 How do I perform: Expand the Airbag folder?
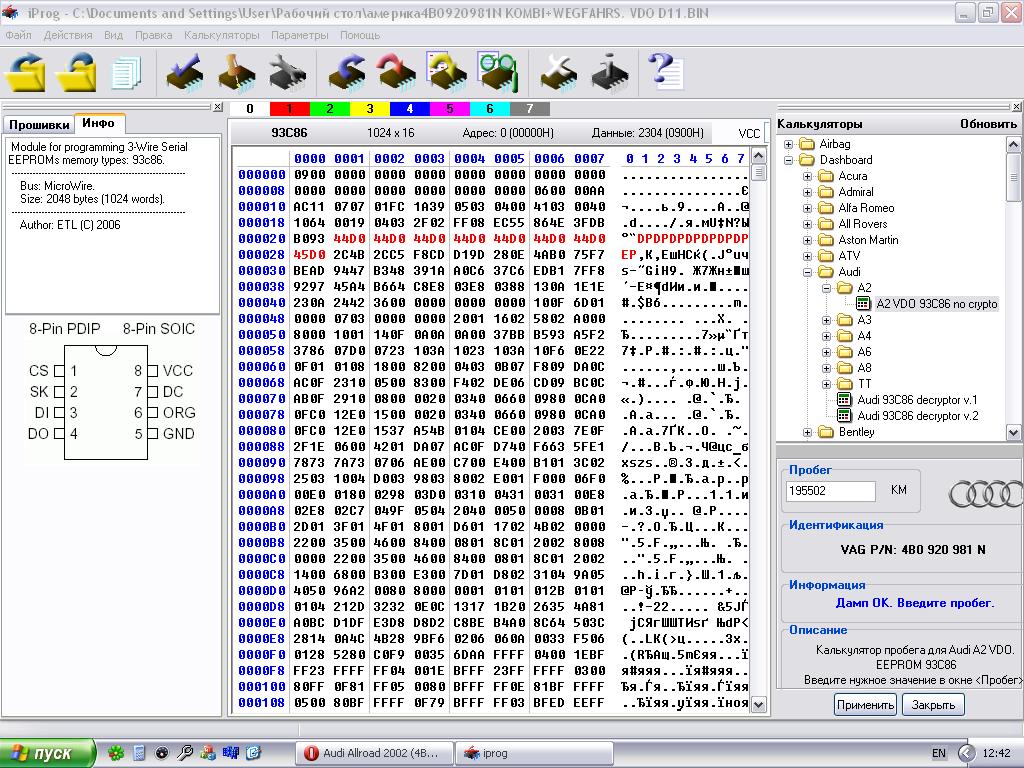pyautogui.click(x=788, y=144)
